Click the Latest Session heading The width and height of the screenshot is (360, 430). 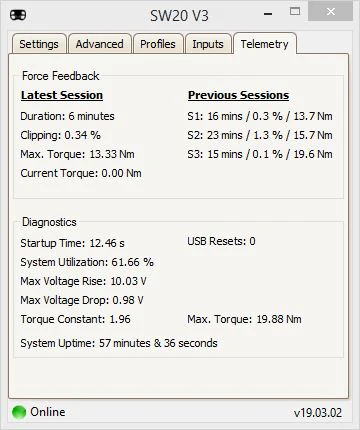coord(62,95)
